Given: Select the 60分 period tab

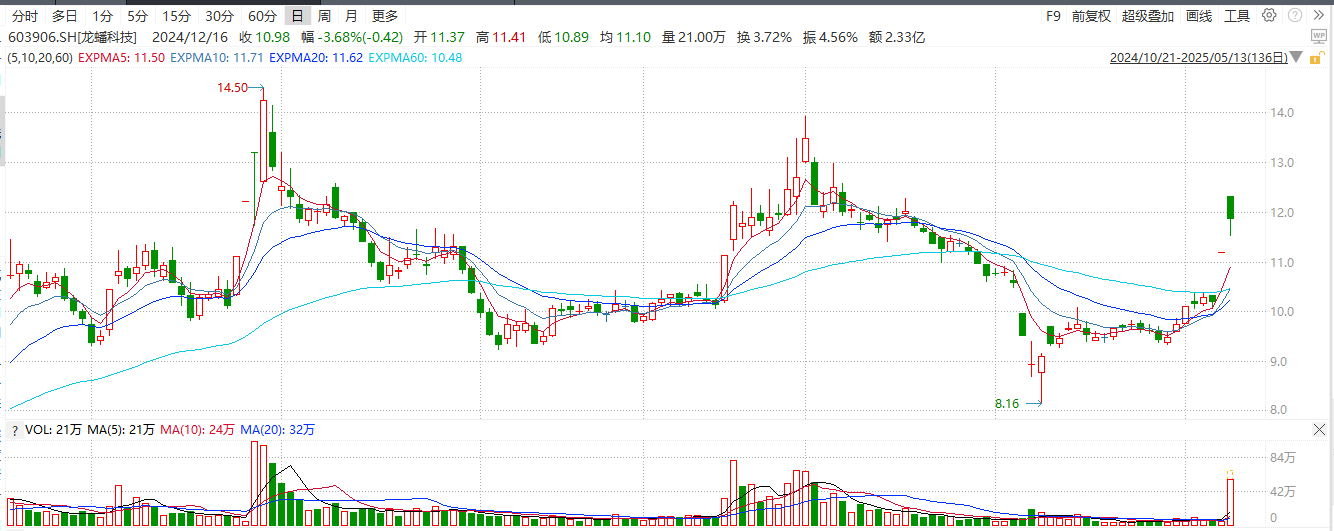Looking at the screenshot, I should coord(262,15).
